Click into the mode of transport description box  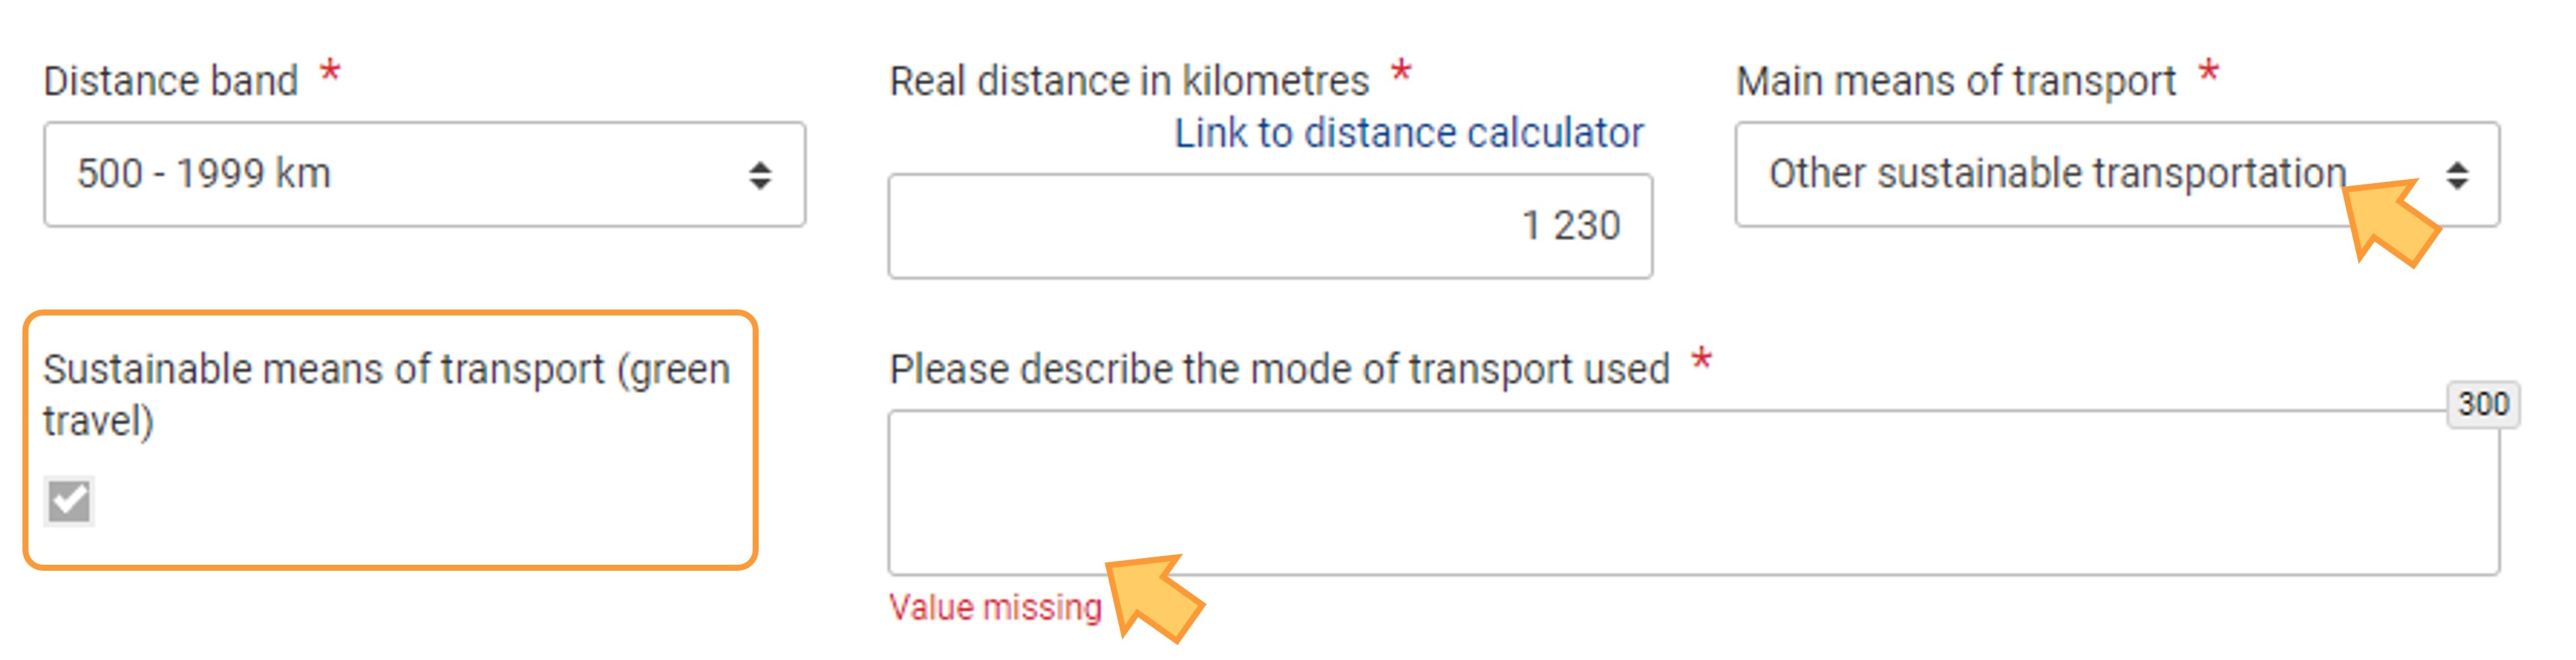pyautogui.click(x=1693, y=492)
